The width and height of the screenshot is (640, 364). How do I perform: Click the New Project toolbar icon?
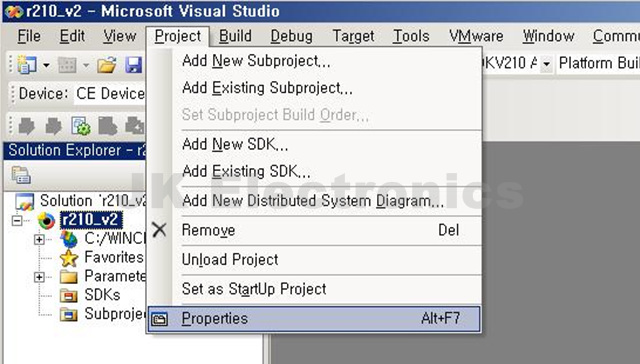pyautogui.click(x=27, y=64)
